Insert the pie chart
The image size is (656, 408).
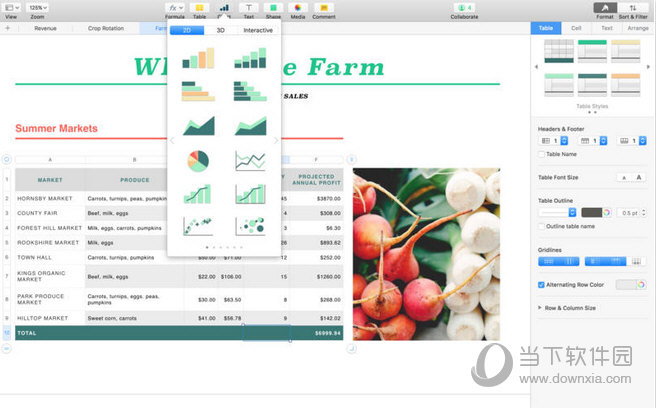[x=198, y=161]
